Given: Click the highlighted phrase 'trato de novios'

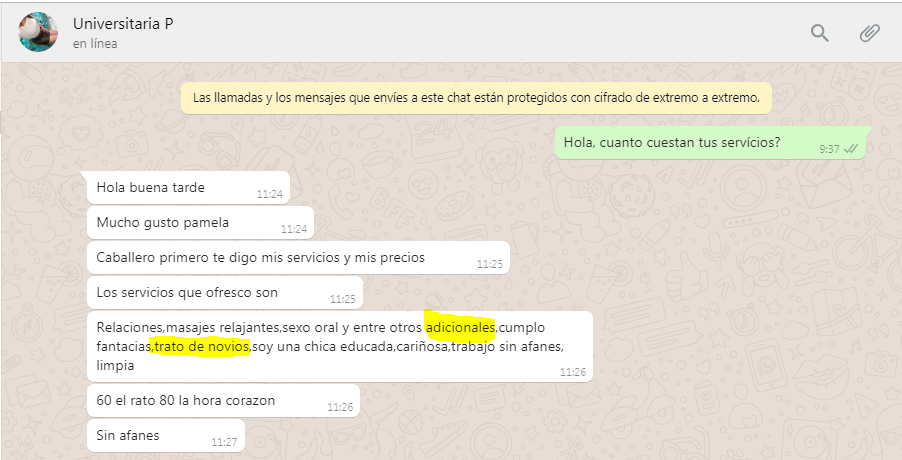Looking at the screenshot, I should [x=202, y=347].
